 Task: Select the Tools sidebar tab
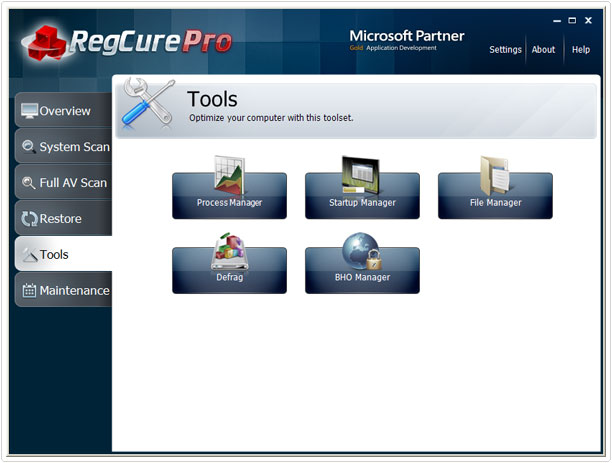pyautogui.click(x=63, y=254)
